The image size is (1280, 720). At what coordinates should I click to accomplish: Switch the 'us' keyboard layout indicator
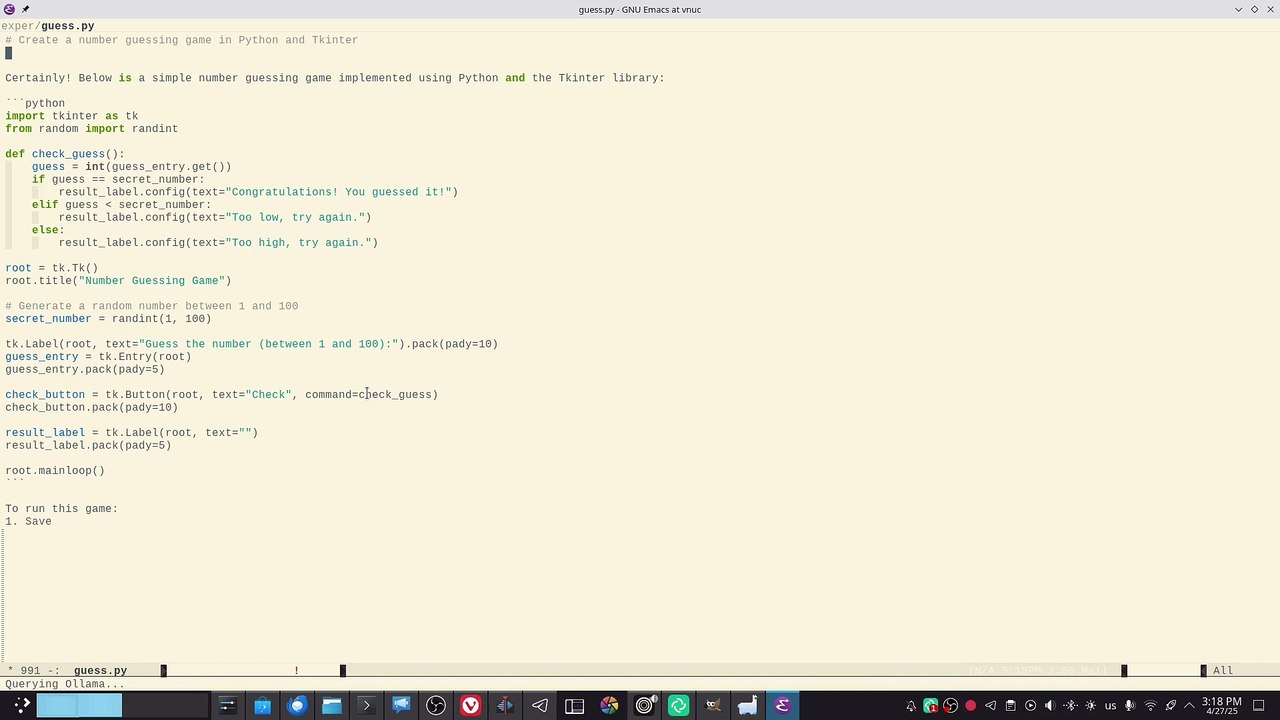click(x=1110, y=706)
